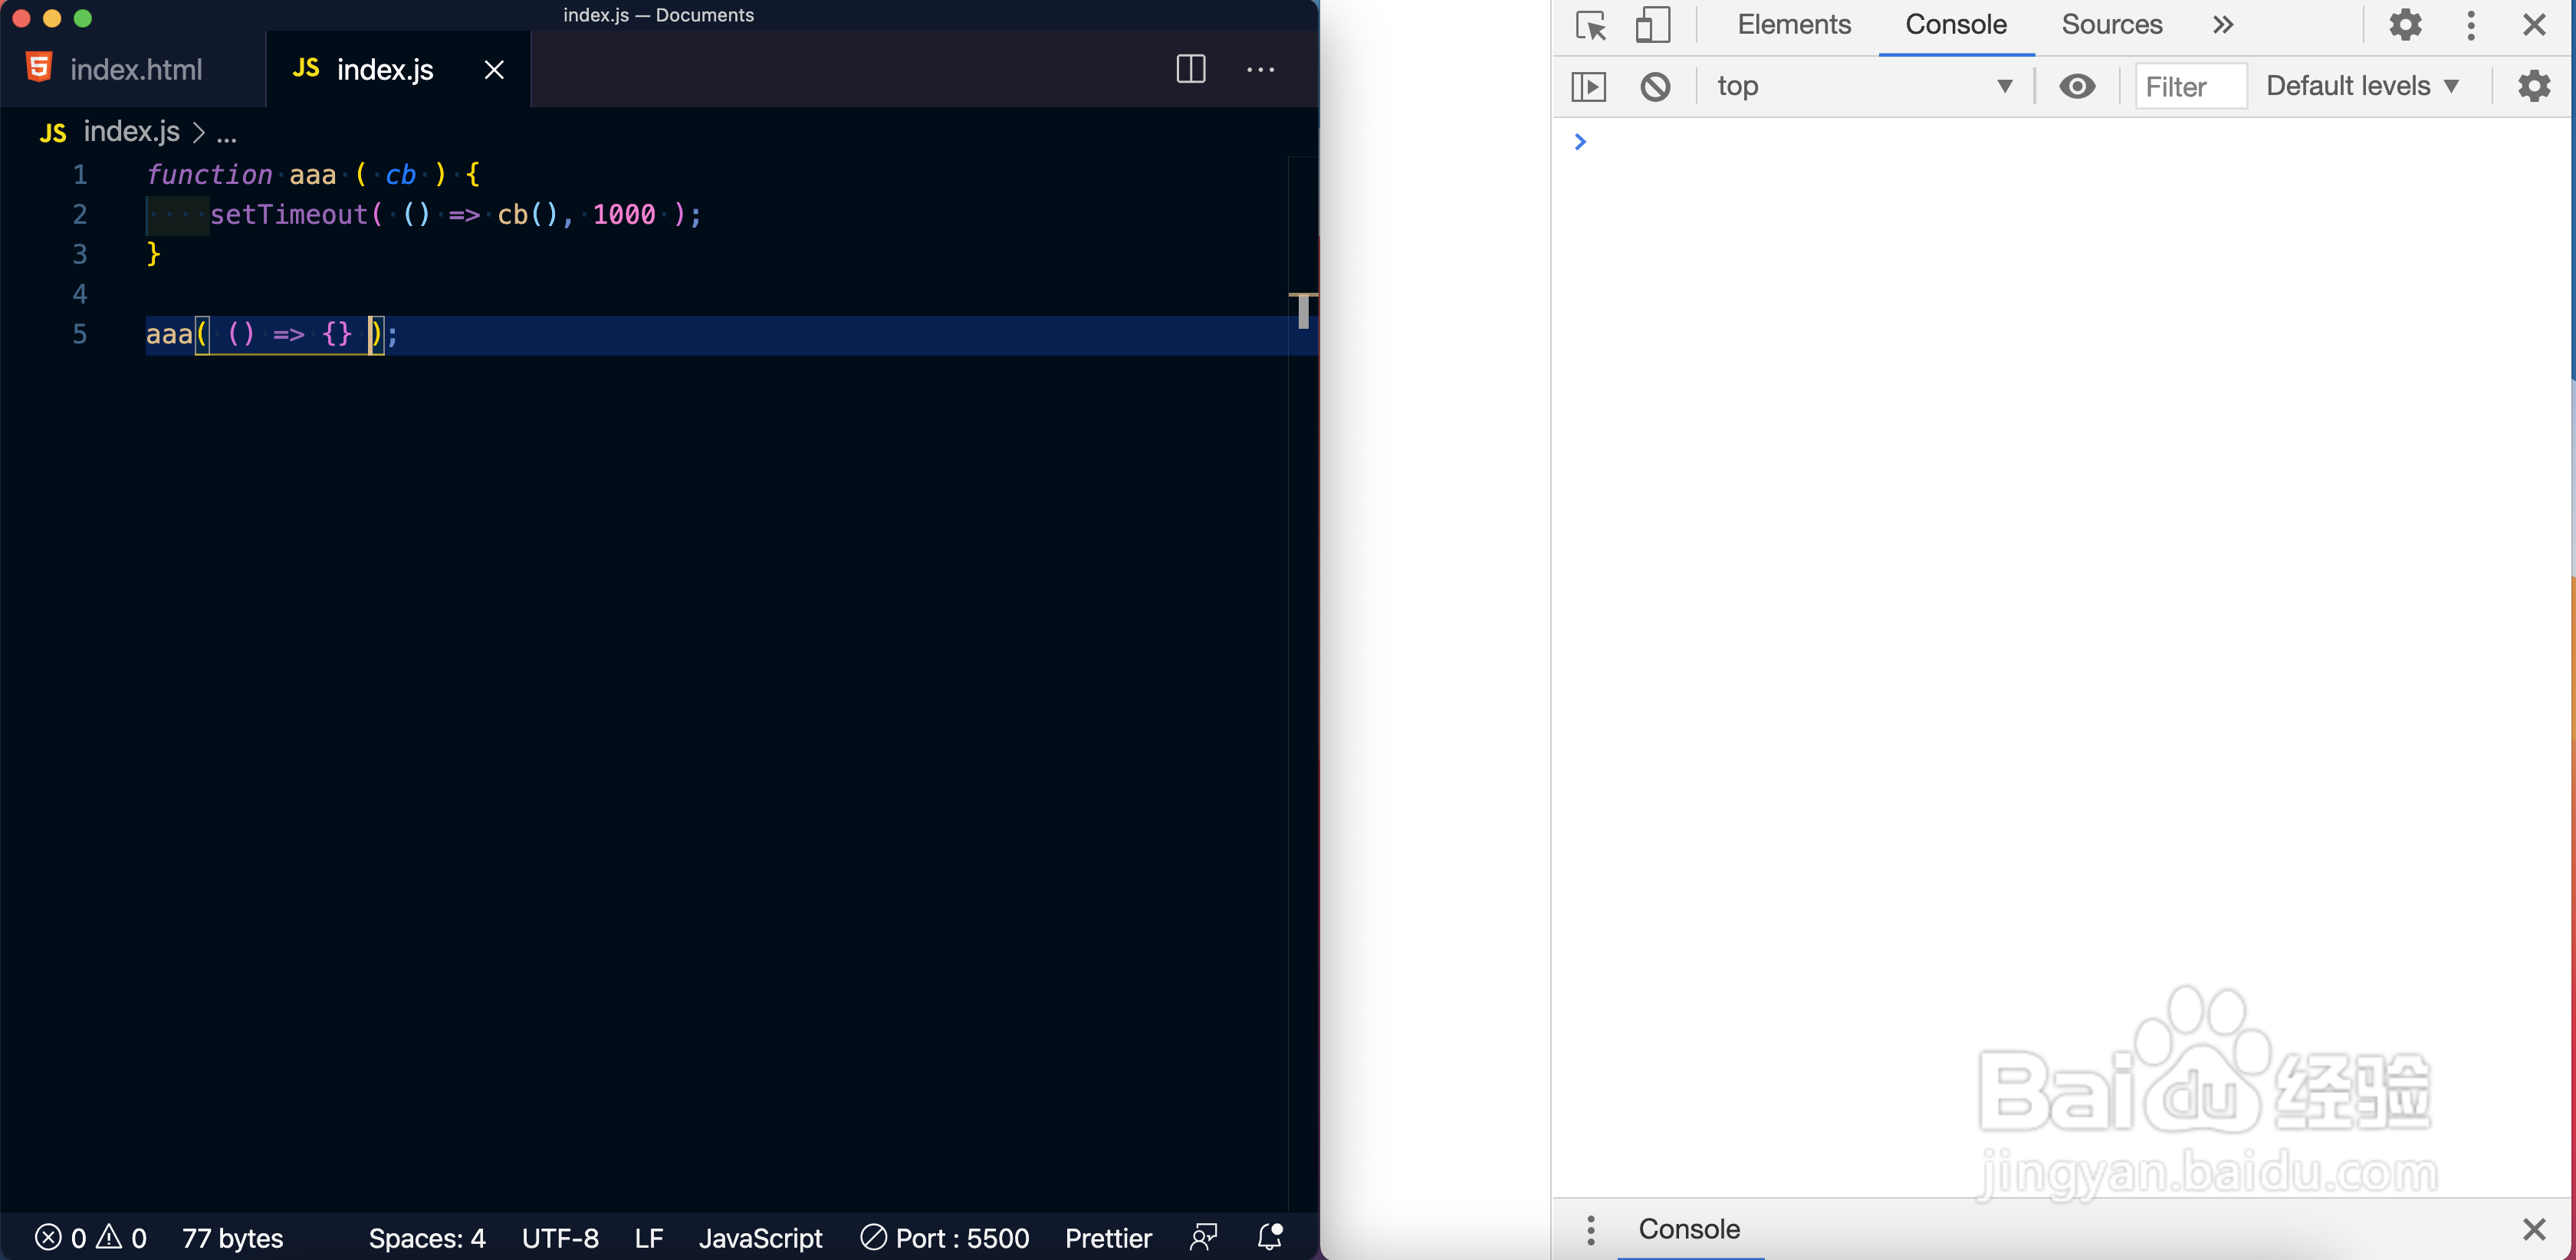Click the setTimeout call in code

pyautogui.click(x=289, y=215)
